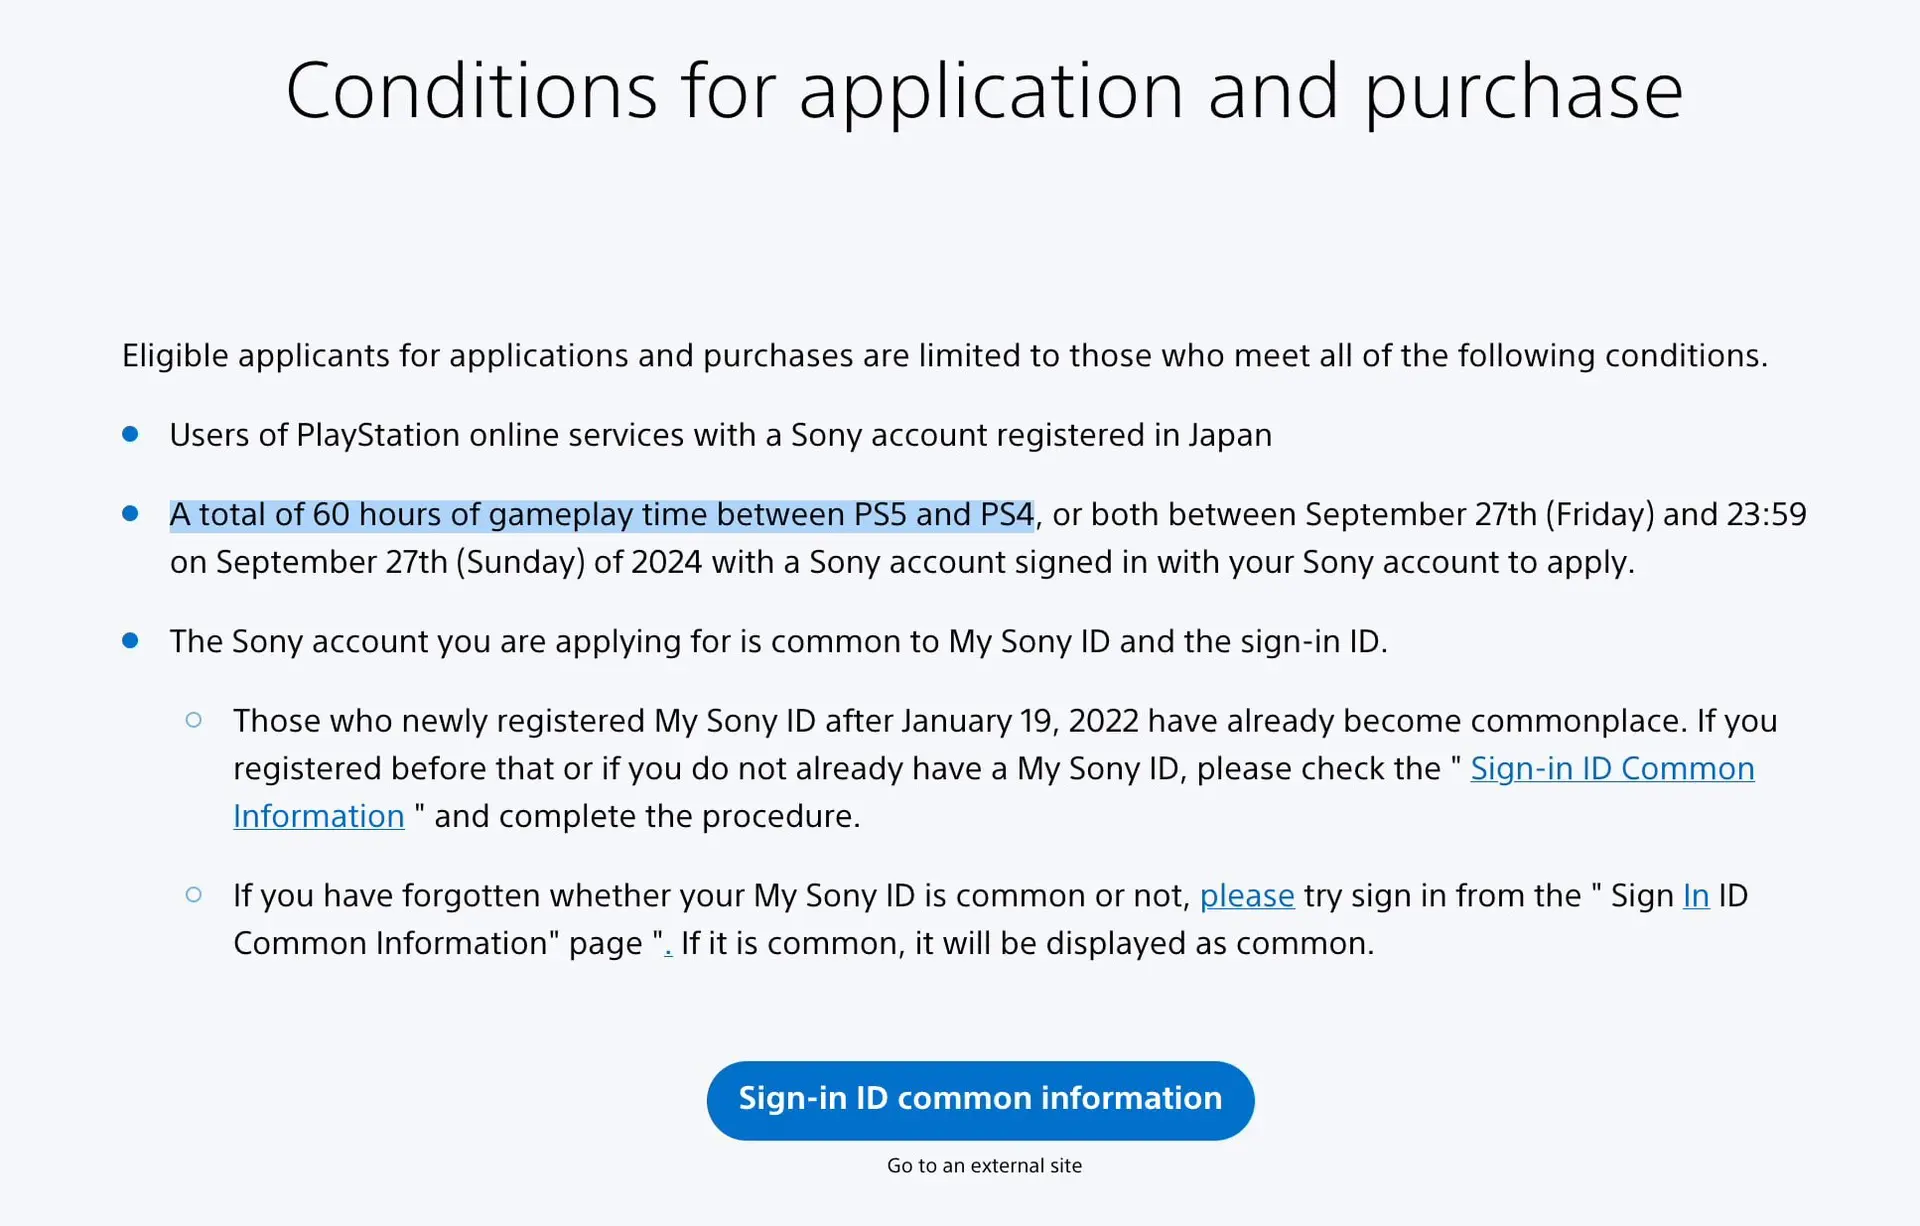Click the underlined 'In' link
Screen dimensions: 1920x1226
tap(1696, 896)
